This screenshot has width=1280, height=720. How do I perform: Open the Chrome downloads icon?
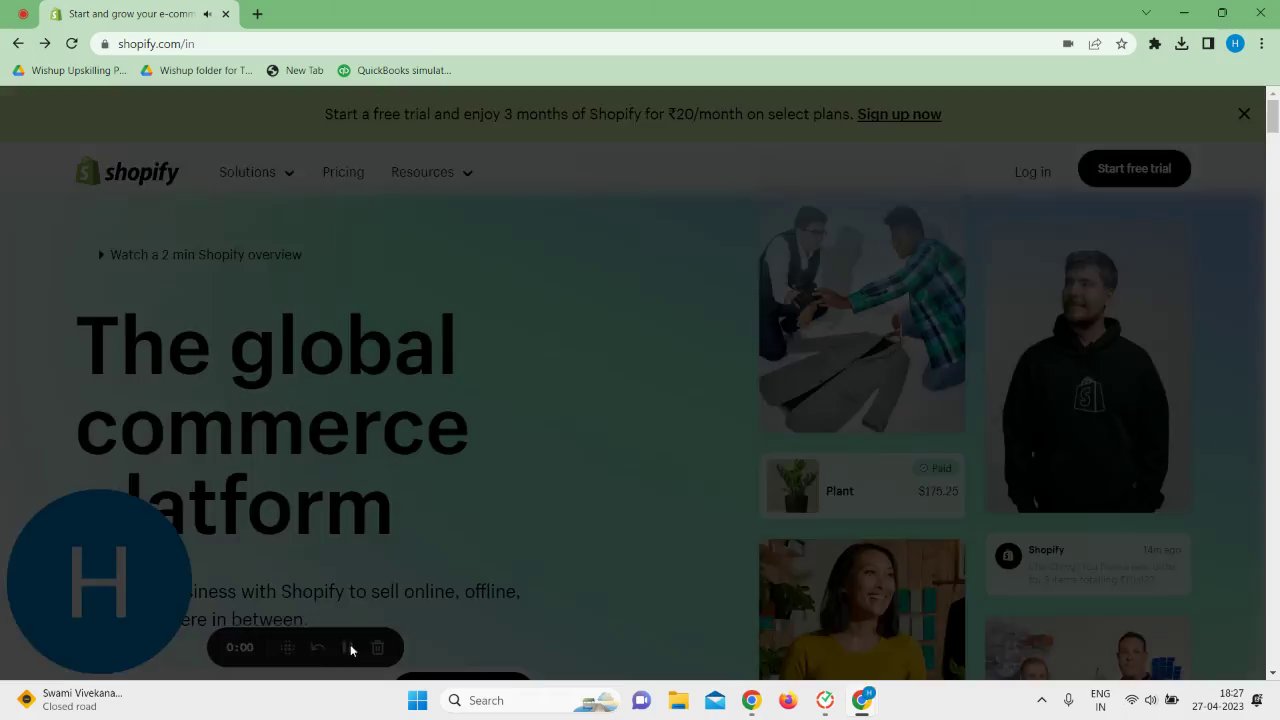coord(1182,44)
